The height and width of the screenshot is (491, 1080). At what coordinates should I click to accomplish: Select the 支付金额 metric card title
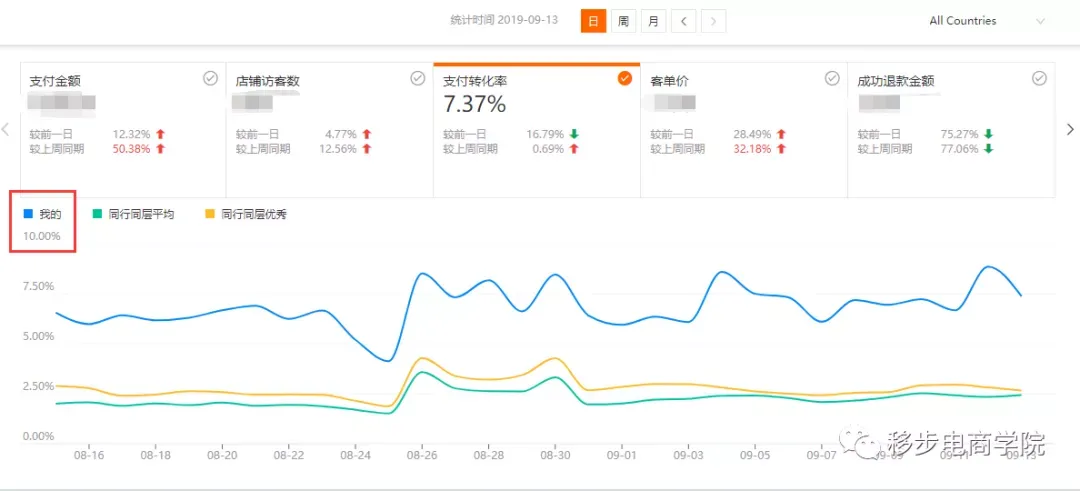[x=55, y=81]
